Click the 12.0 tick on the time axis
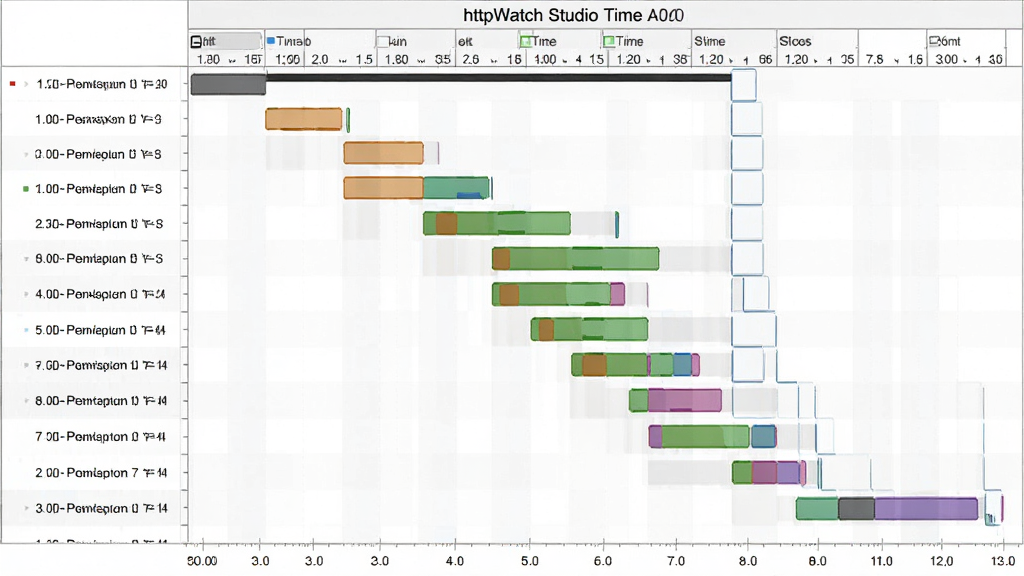The width and height of the screenshot is (1024, 576). point(941,561)
